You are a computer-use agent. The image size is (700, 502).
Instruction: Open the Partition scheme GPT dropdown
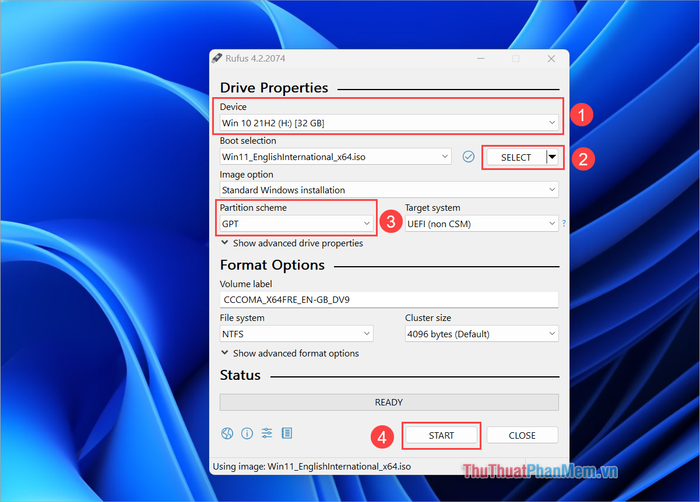[x=296, y=224]
